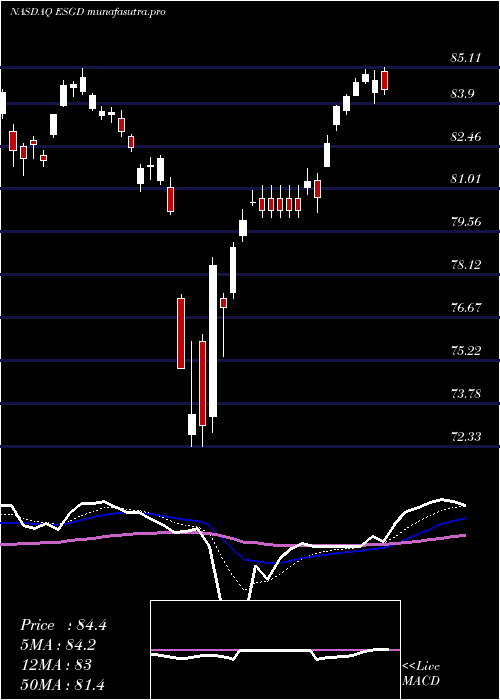Click the NASDAQ ESGD munafasutra.pro title
500x700 pixels.
(x=88, y=12)
